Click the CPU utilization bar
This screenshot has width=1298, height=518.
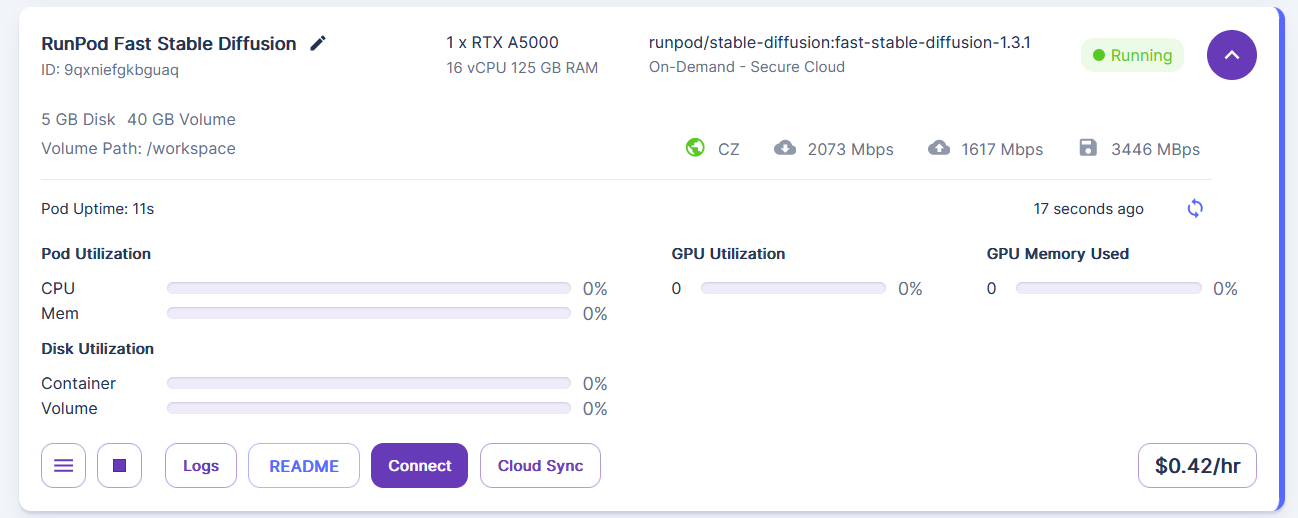(x=368, y=288)
